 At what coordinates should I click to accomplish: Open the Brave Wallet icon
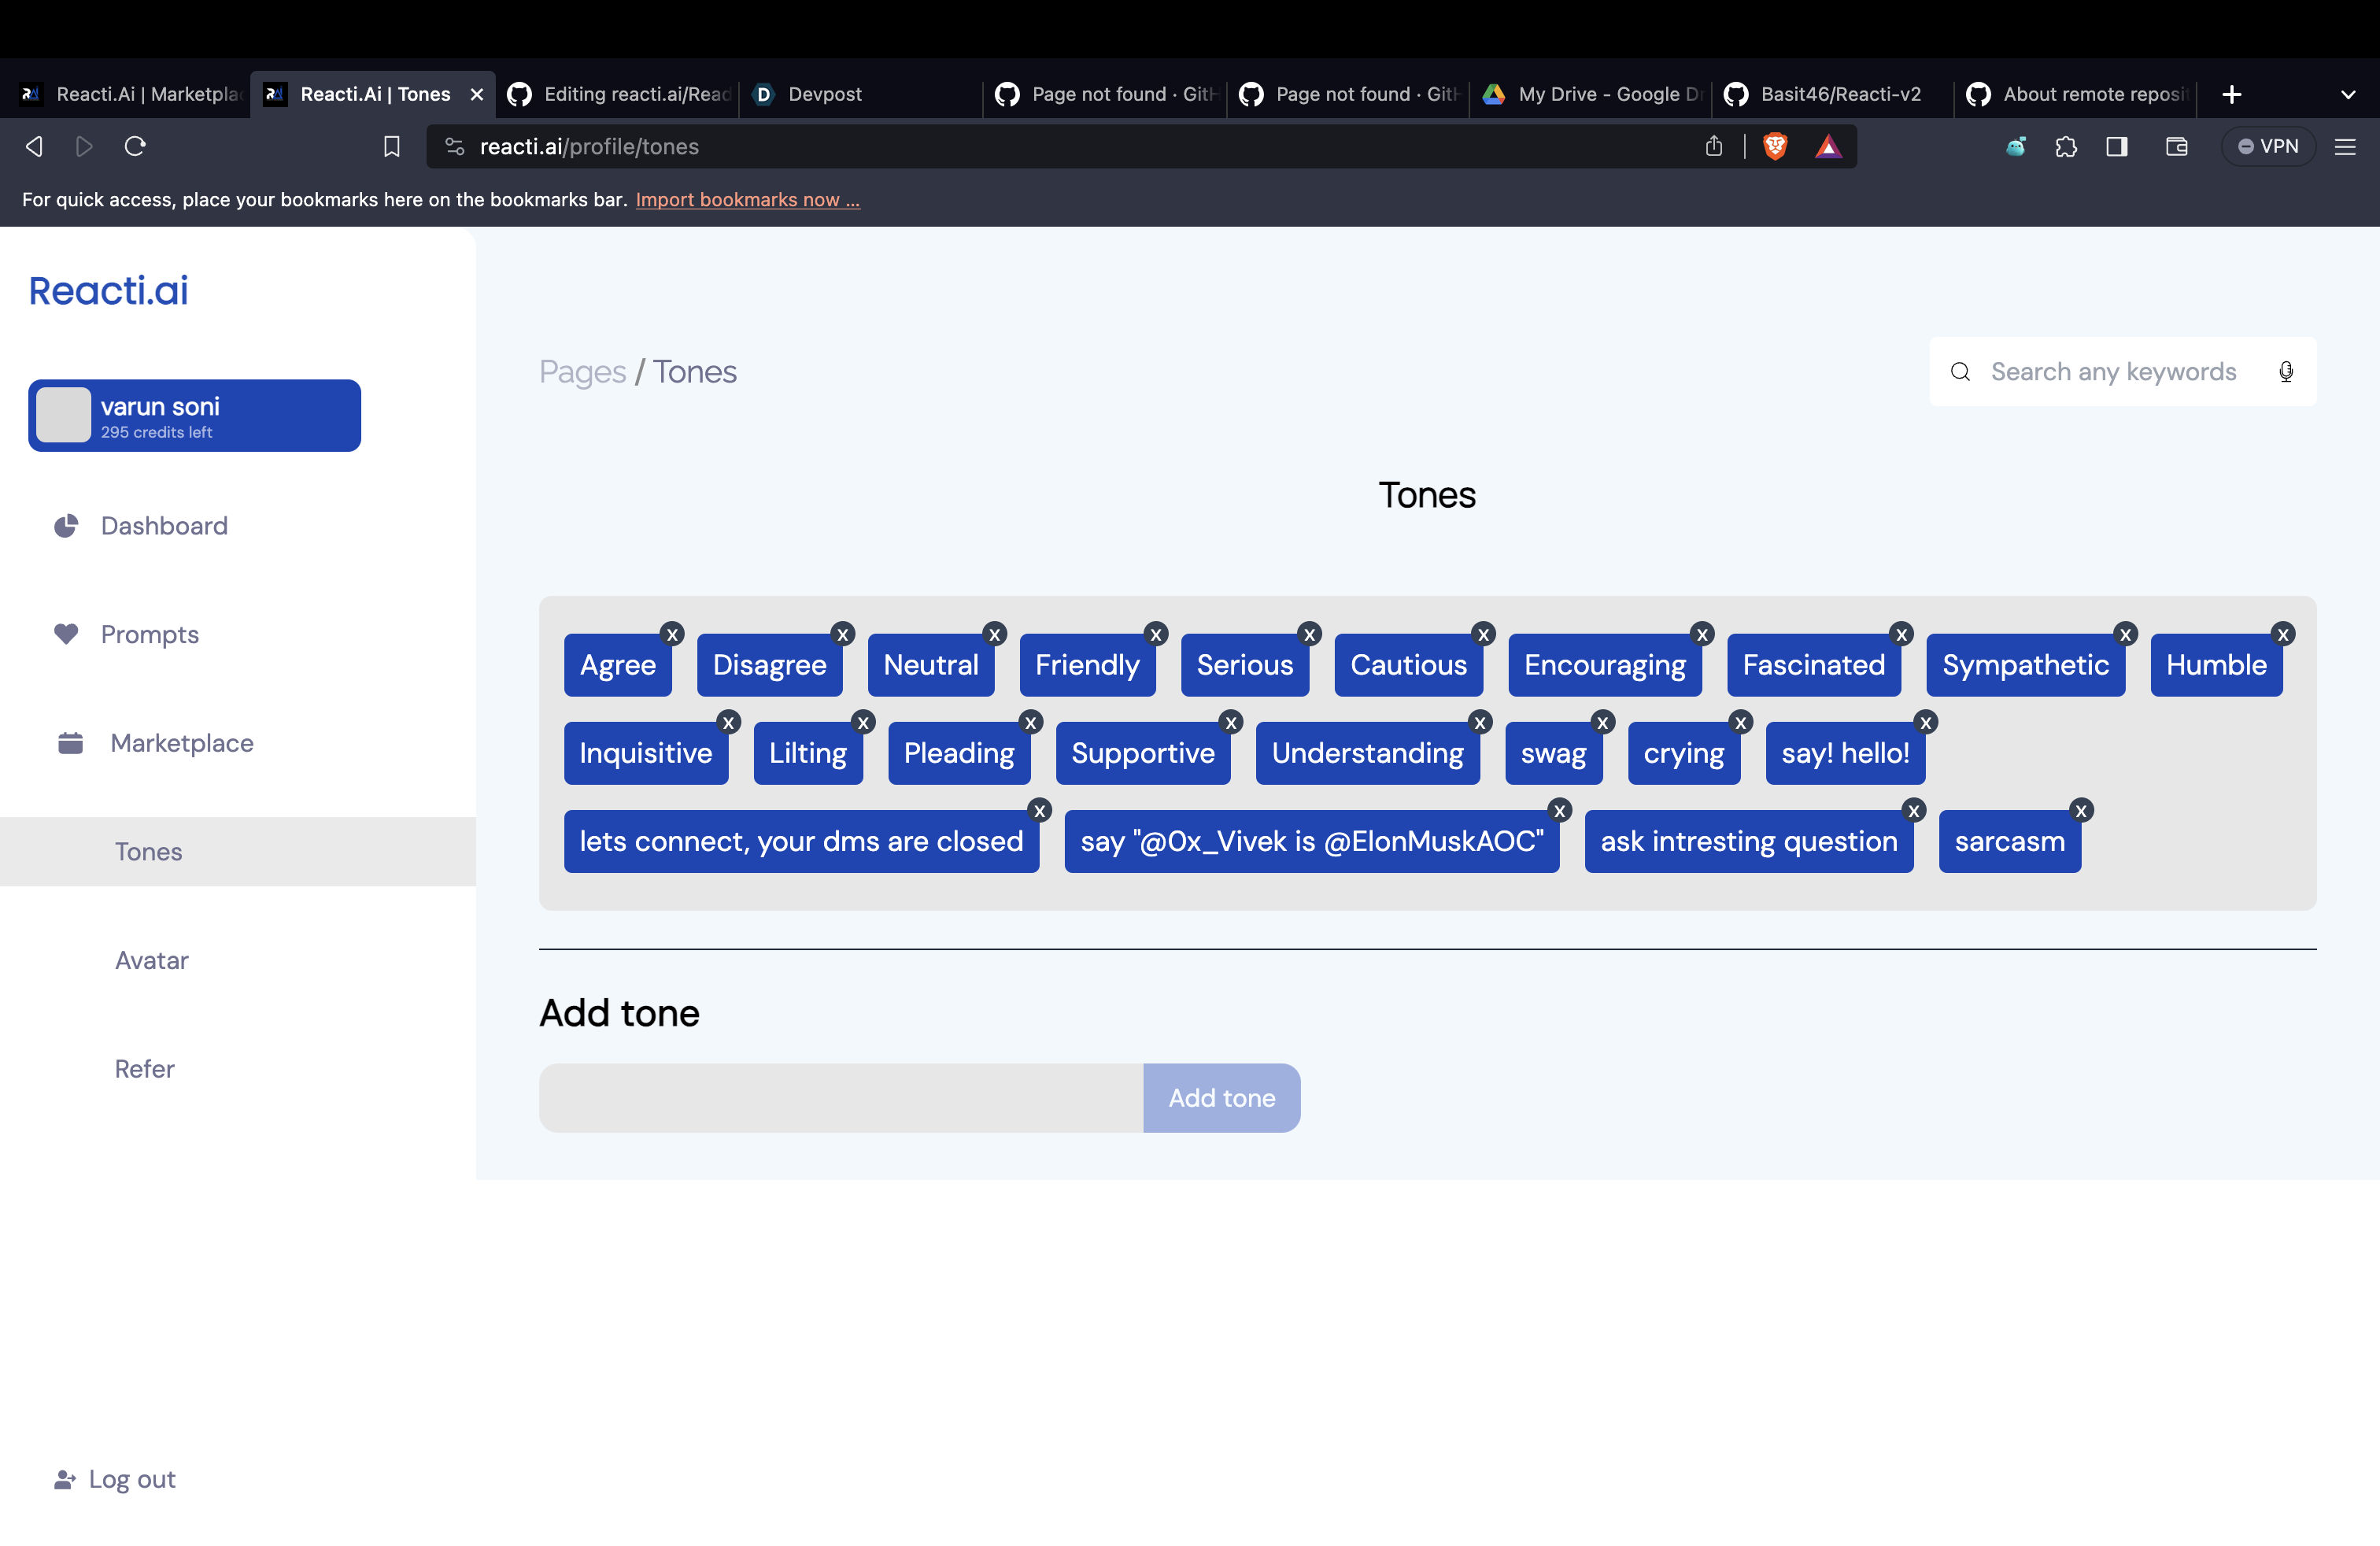click(2176, 147)
